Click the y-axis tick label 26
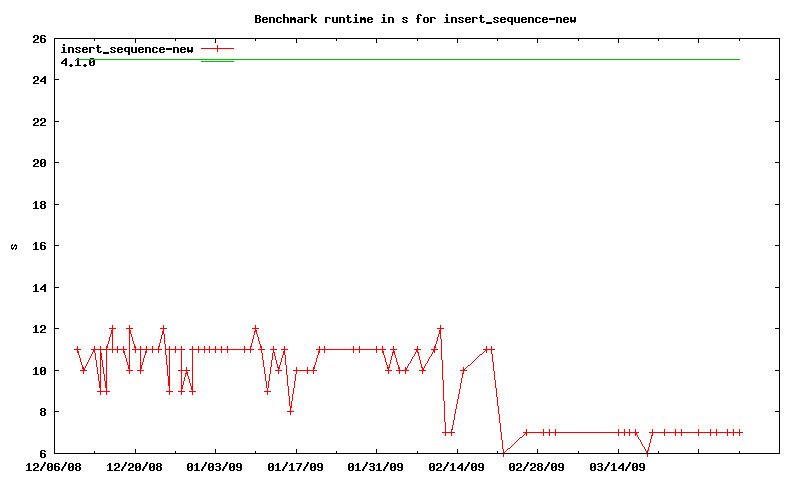This screenshot has width=800, height=480. [39, 39]
